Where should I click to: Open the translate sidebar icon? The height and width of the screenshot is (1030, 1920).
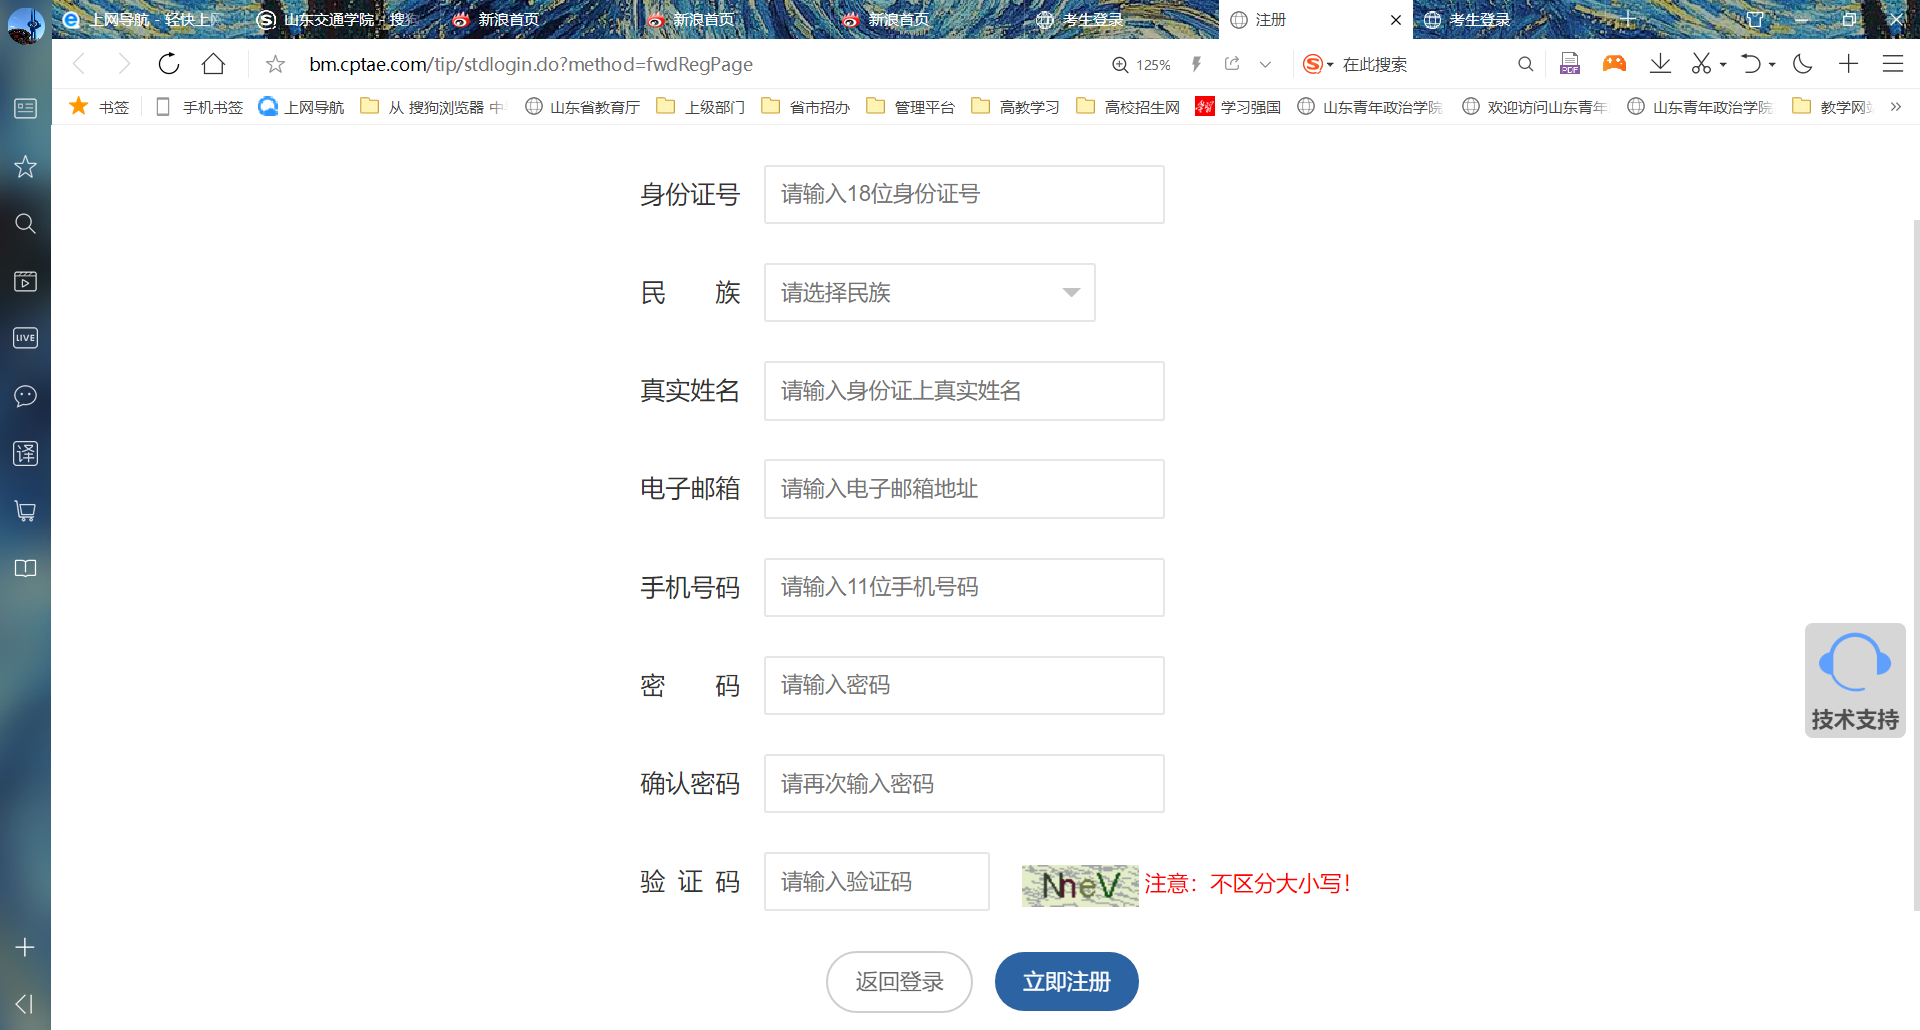pos(25,453)
